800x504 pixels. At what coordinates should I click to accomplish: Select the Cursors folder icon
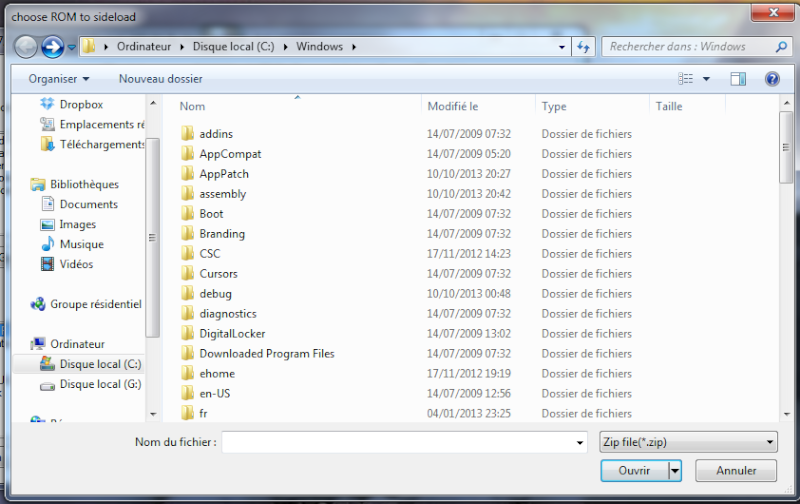(187, 273)
